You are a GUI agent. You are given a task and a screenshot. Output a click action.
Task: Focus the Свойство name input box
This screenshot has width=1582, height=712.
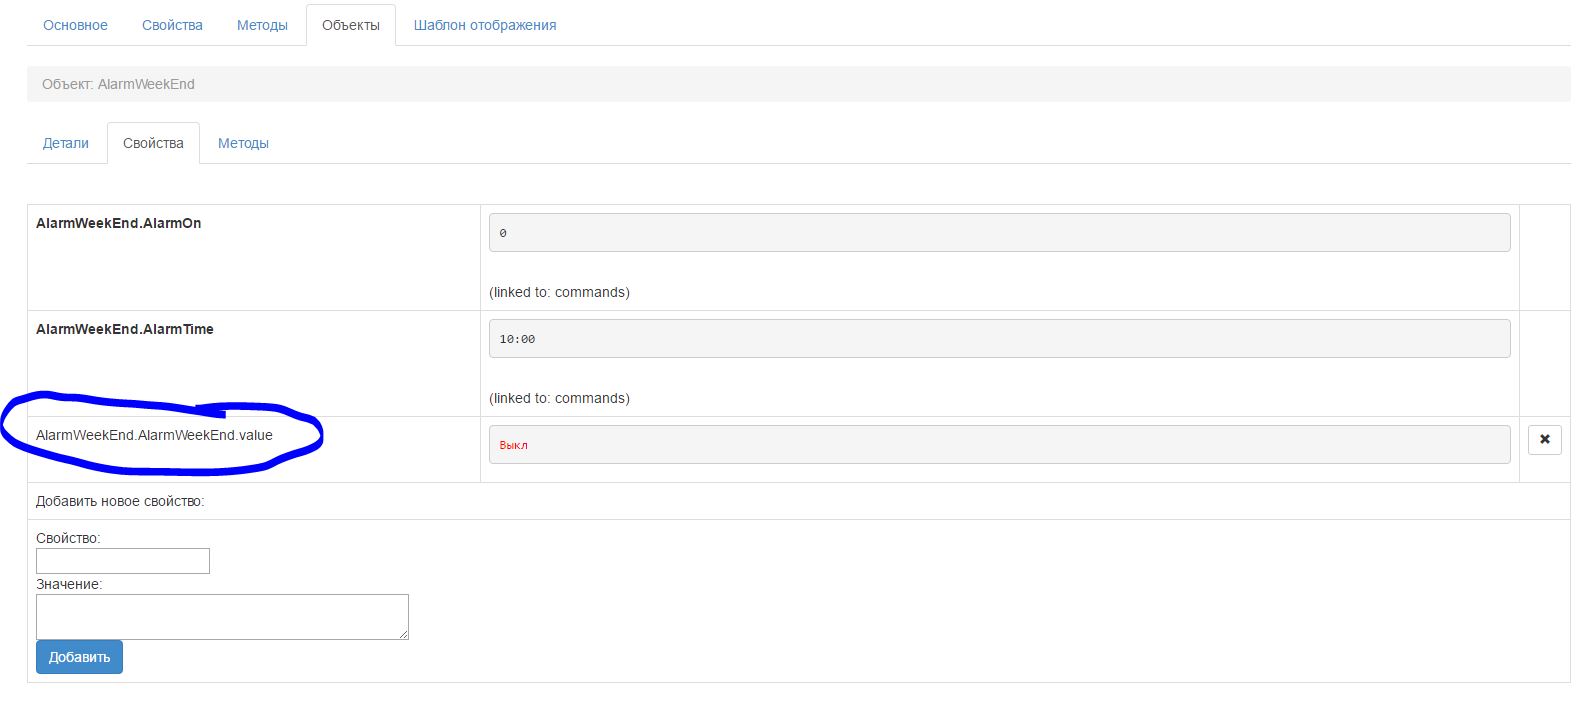(123, 561)
